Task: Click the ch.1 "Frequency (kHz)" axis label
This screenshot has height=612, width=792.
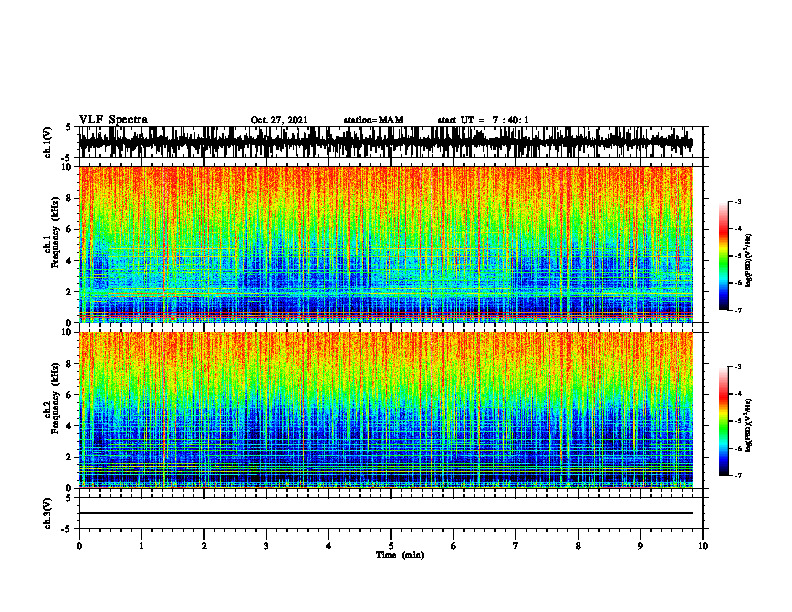Action: (x=55, y=232)
